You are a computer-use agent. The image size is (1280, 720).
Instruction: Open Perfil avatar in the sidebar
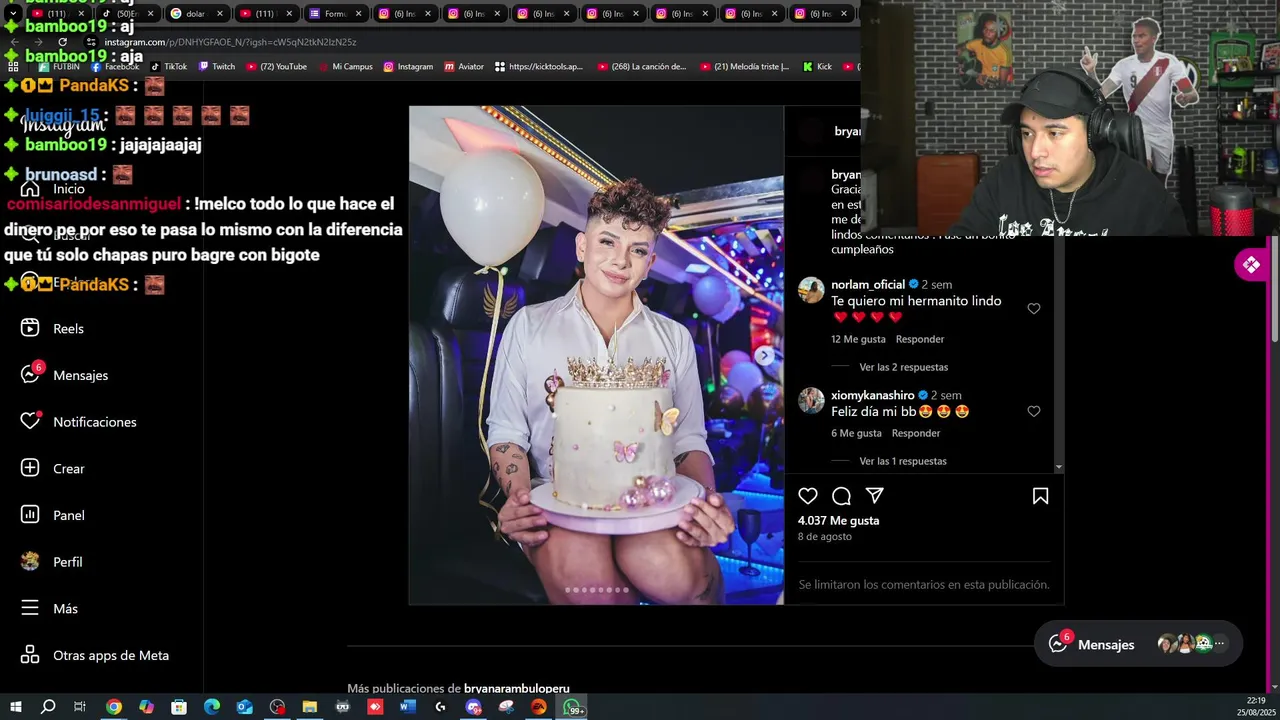pos(30,561)
